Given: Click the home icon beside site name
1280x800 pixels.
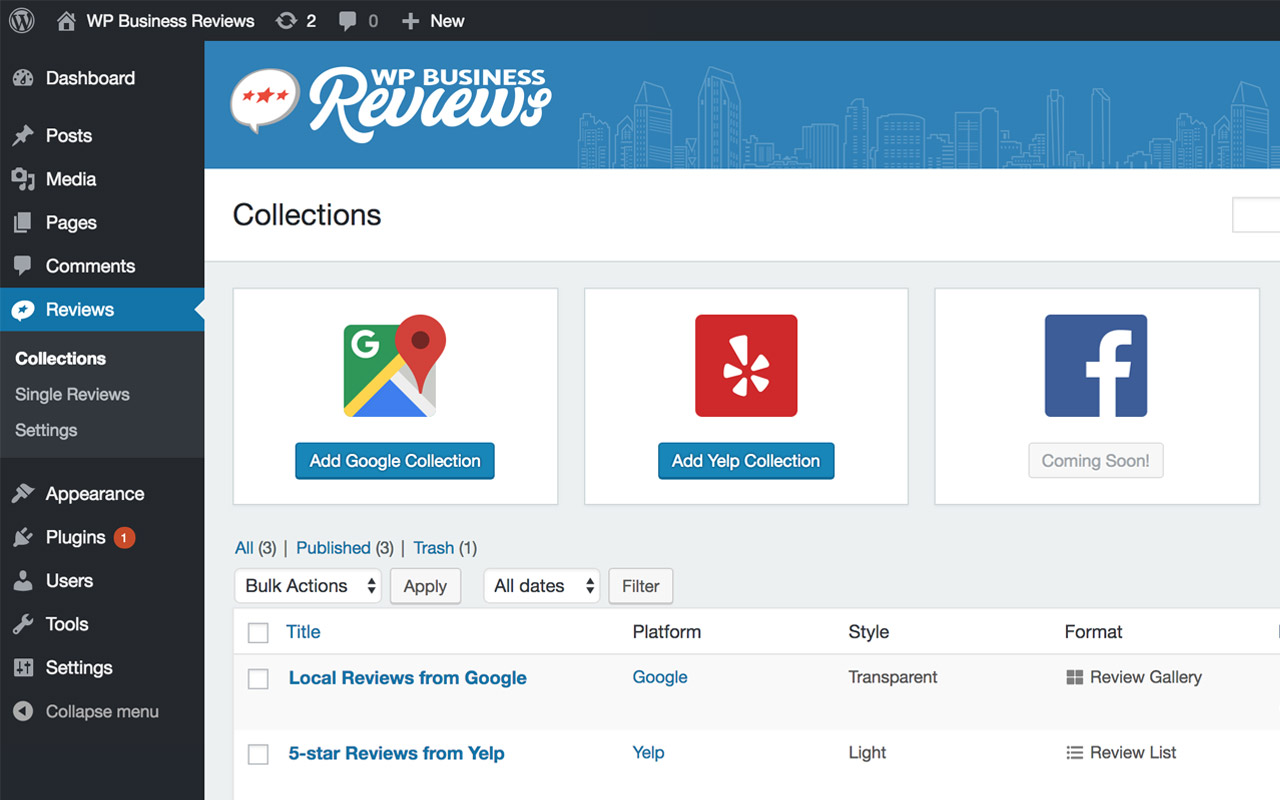Looking at the screenshot, I should 66,20.
